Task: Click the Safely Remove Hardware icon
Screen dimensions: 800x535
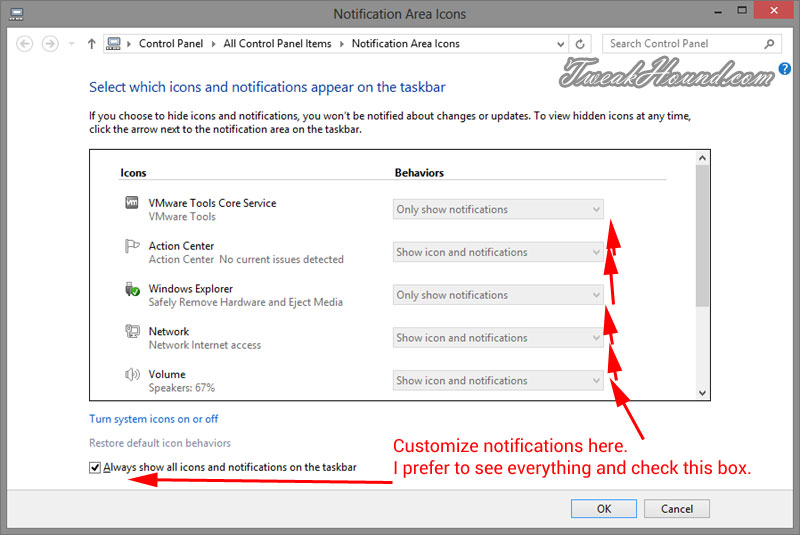Action: [132, 289]
